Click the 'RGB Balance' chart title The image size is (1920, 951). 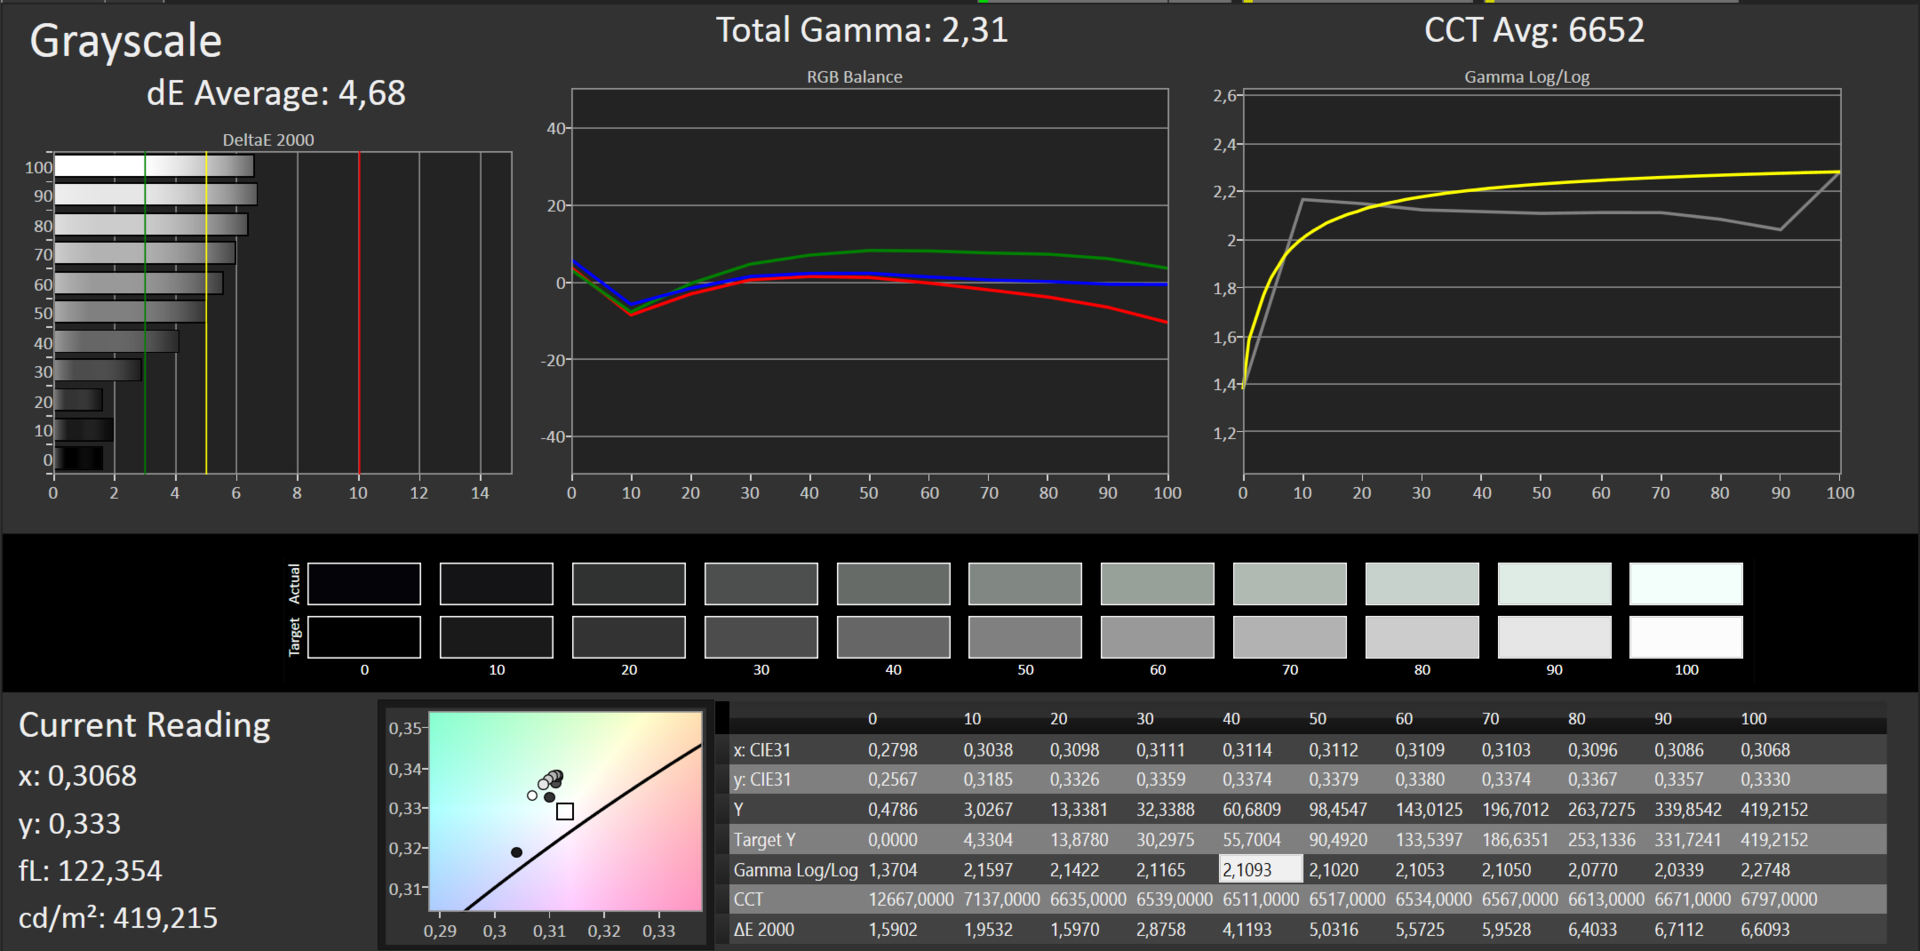855,77
